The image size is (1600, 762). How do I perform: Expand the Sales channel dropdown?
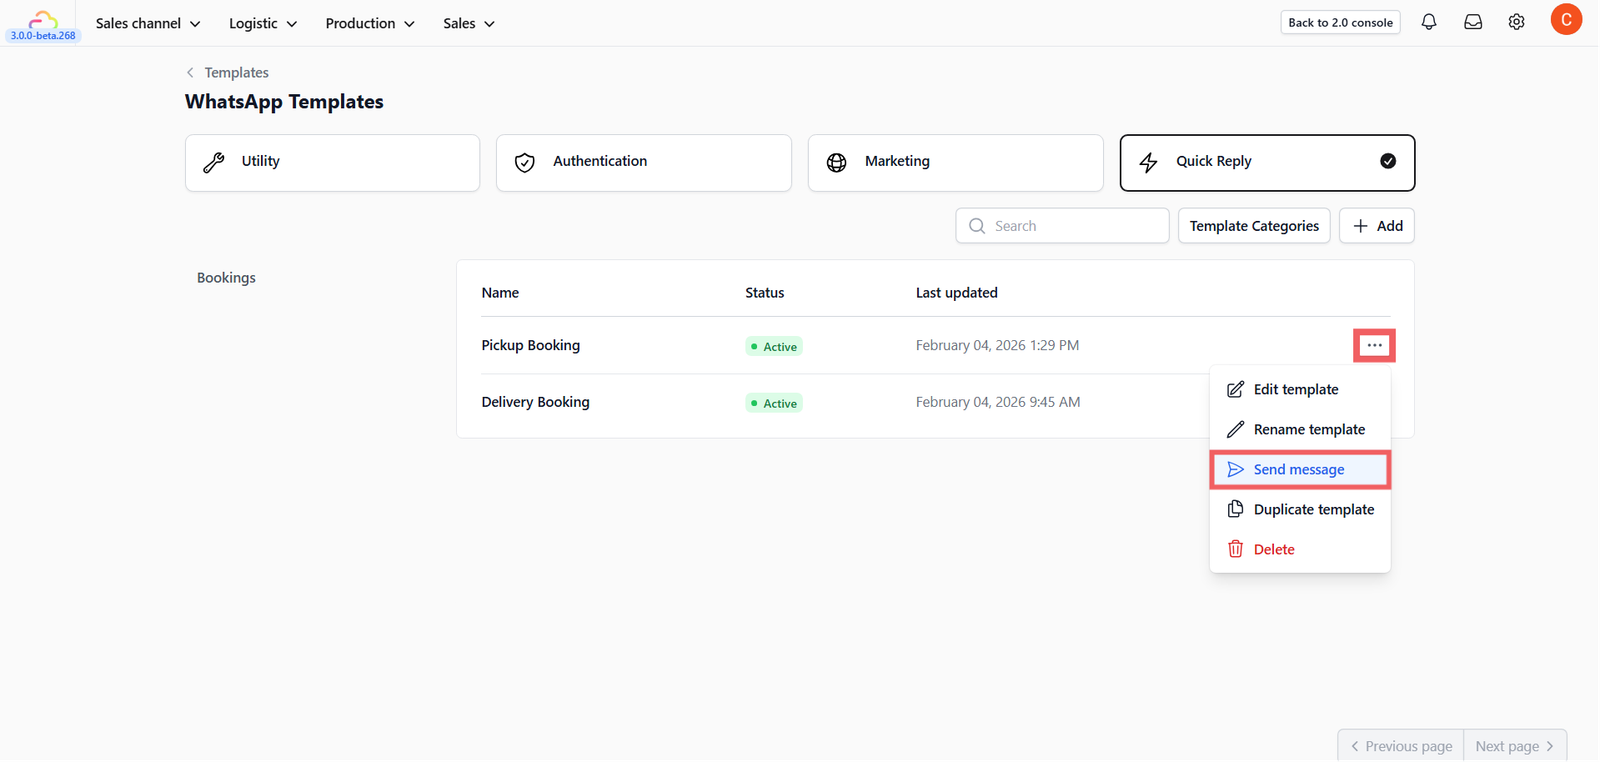[x=148, y=23]
